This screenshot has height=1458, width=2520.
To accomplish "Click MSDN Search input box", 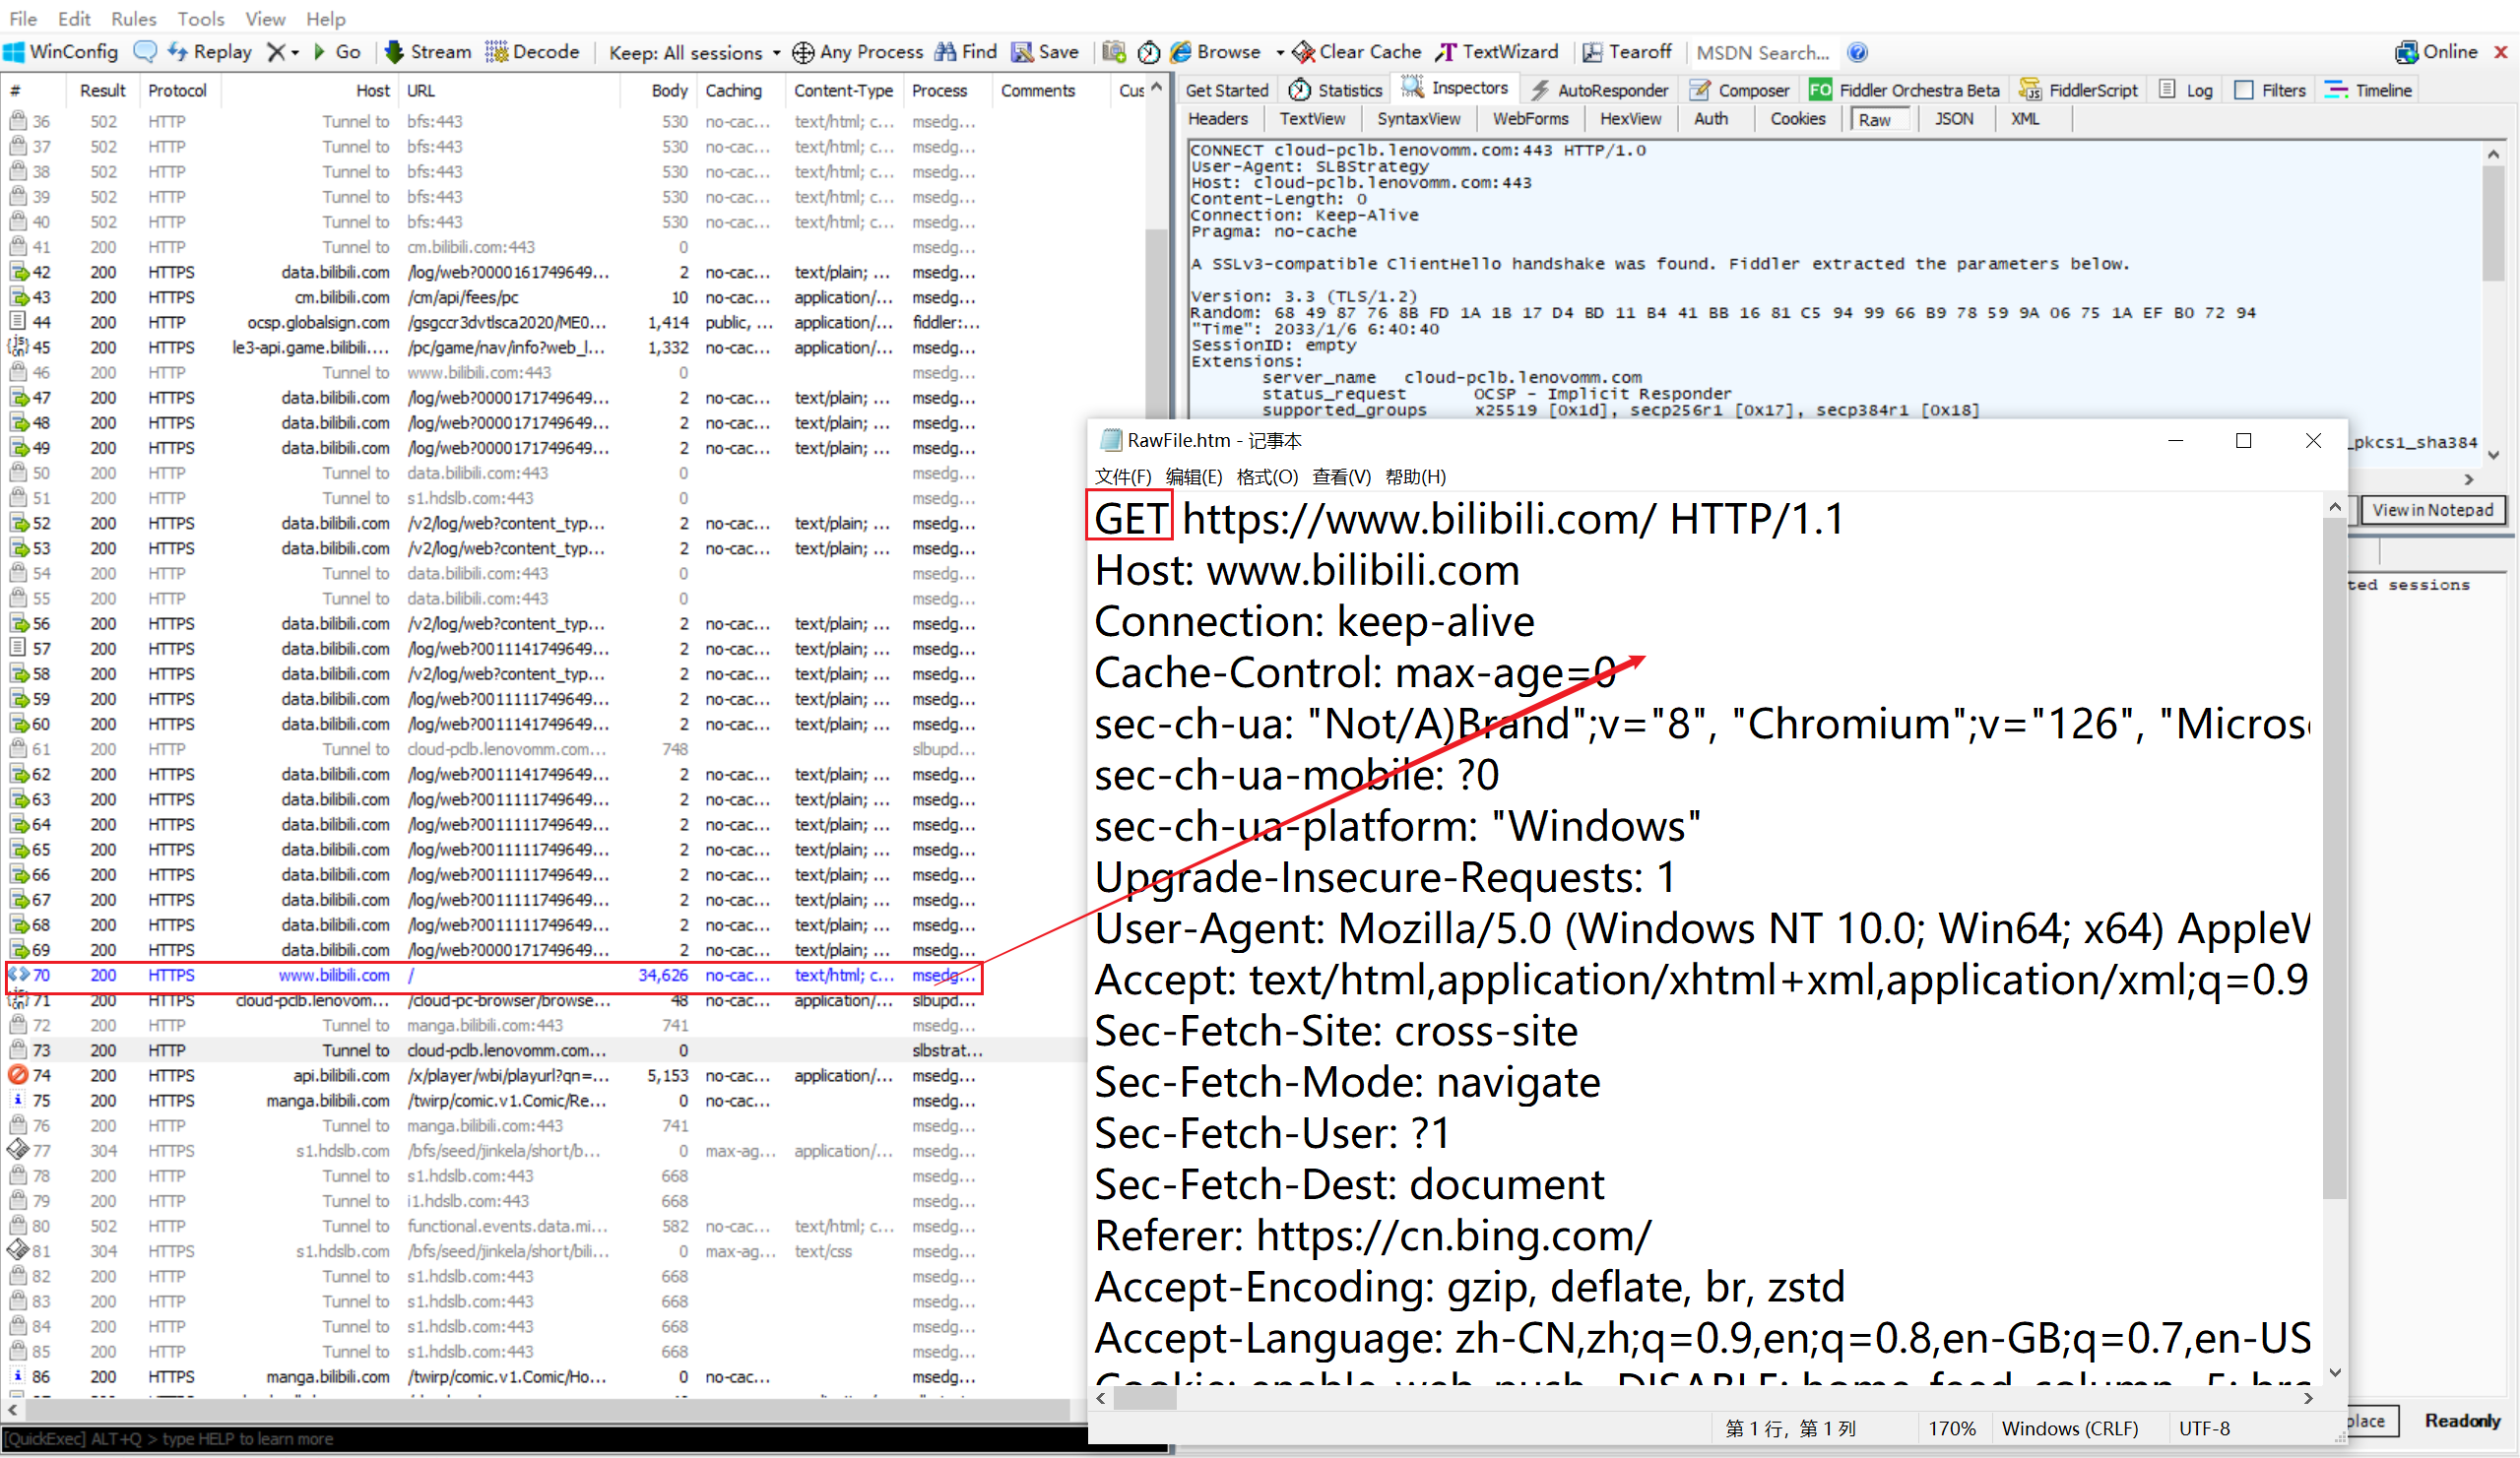I will point(1763,52).
